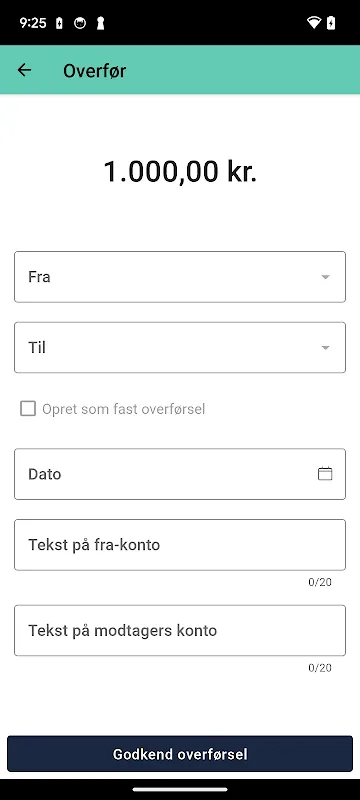This screenshot has width=360, height=800.
Task: Tap the Wi-Fi status icon
Action: point(314,22)
